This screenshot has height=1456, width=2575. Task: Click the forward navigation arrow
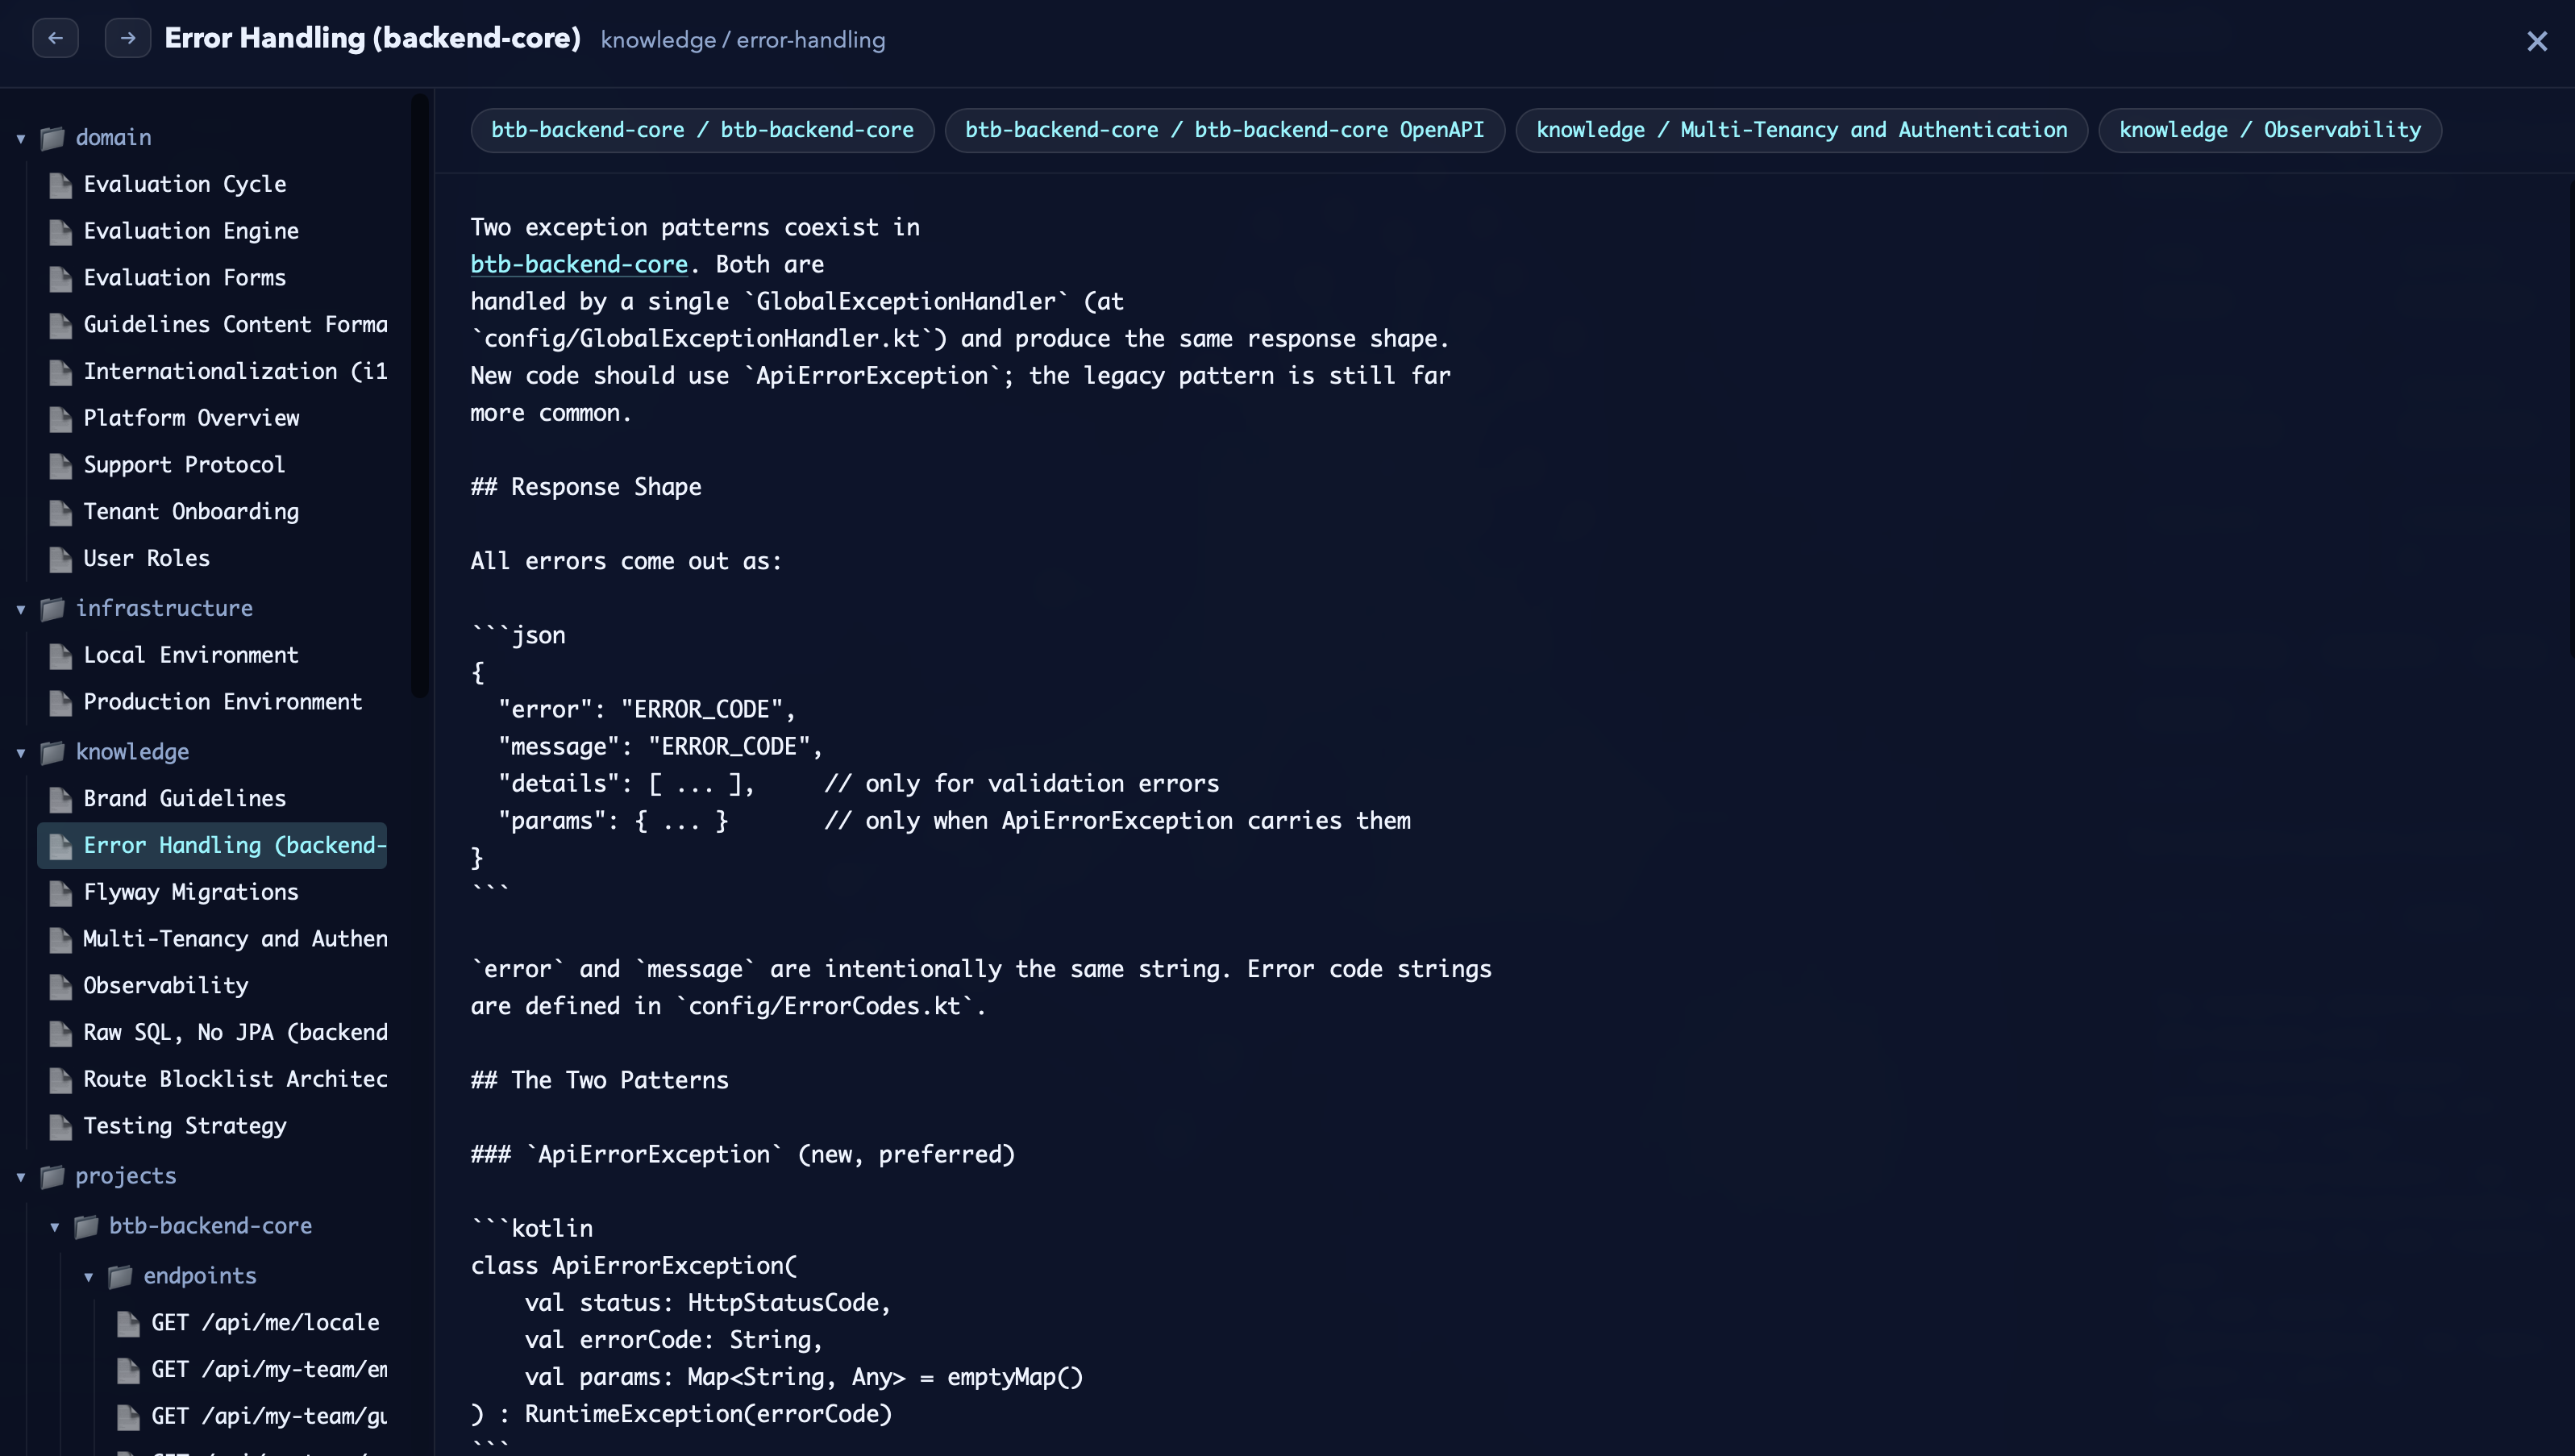(127, 38)
